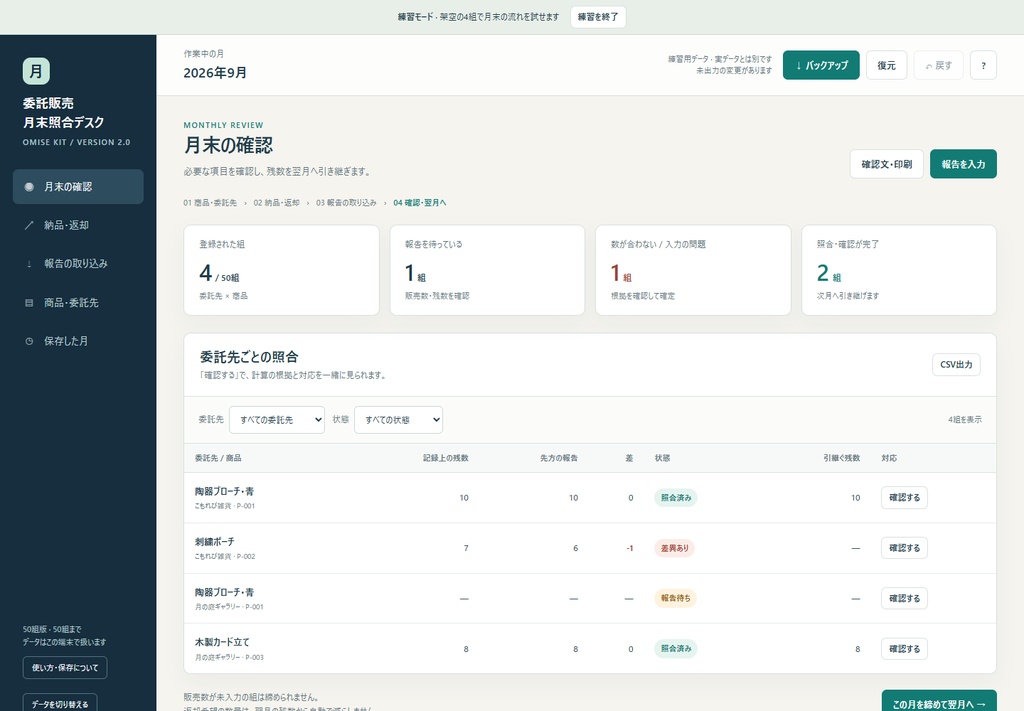
Task: Go to step 03 報告の取り込み breadcrumb
Action: (346, 203)
